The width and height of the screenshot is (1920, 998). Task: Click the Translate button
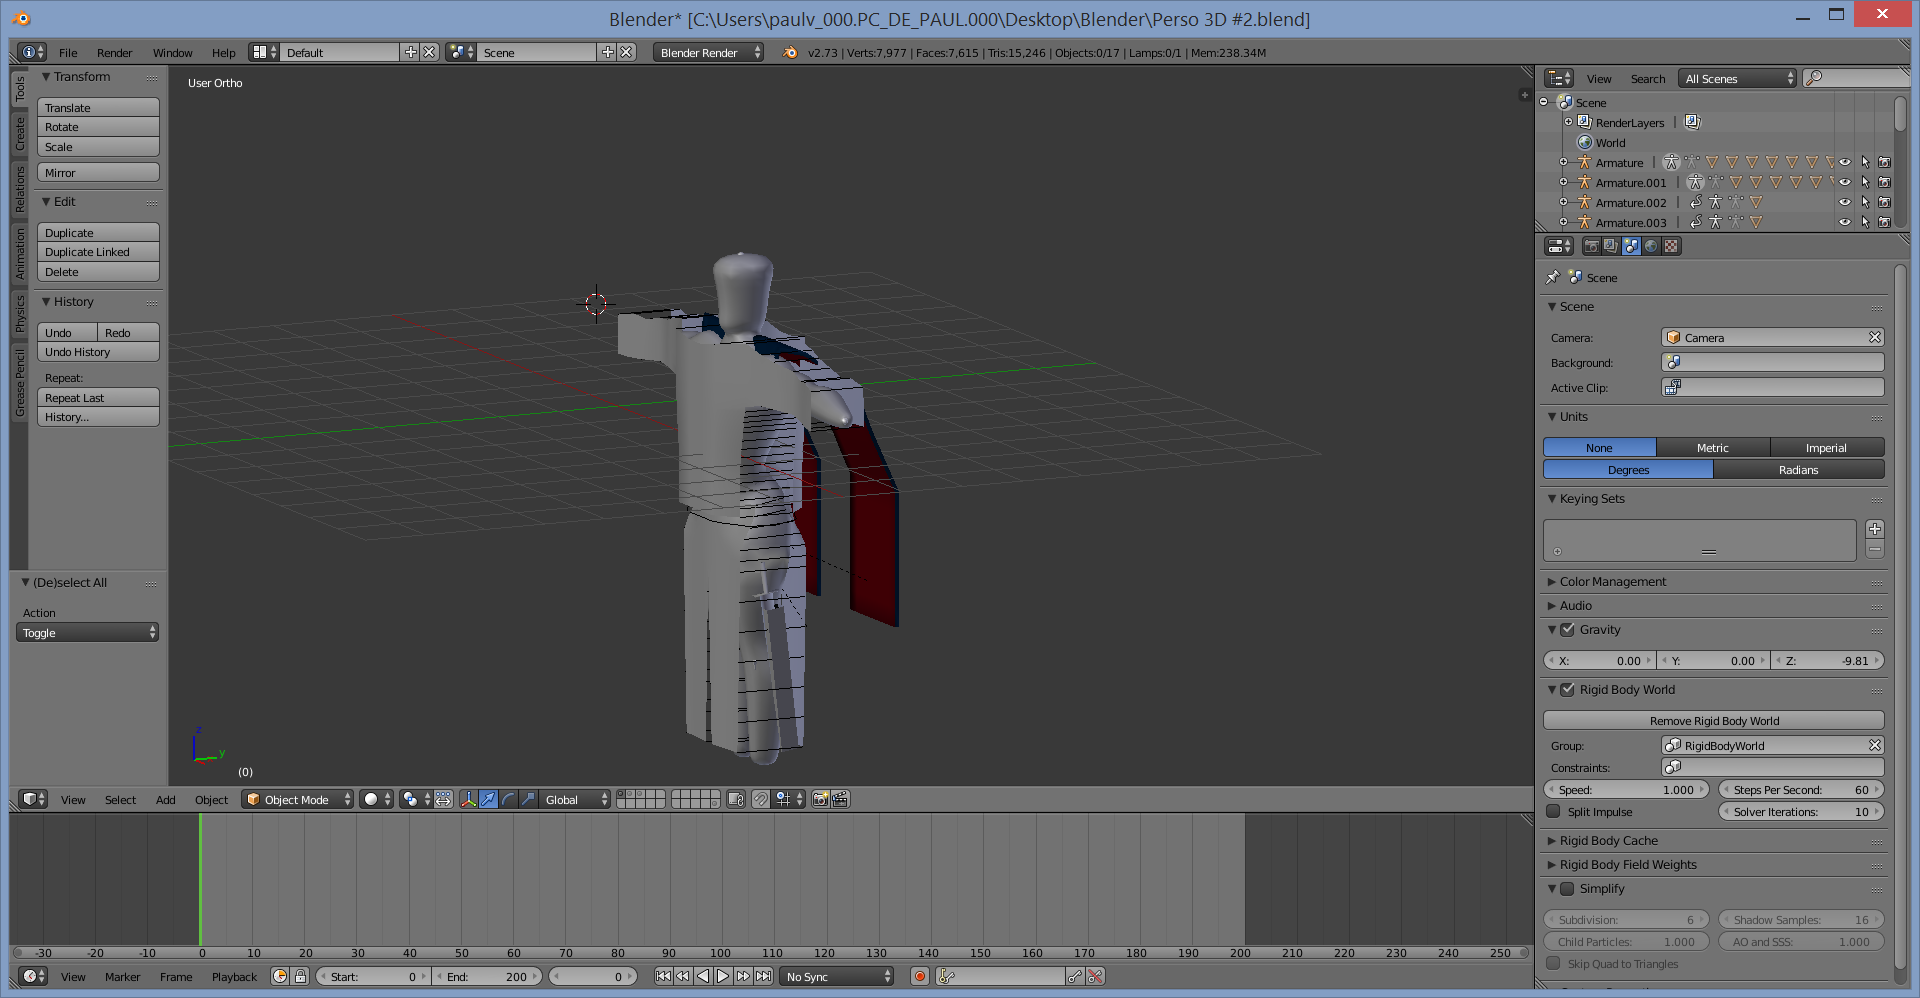point(98,107)
